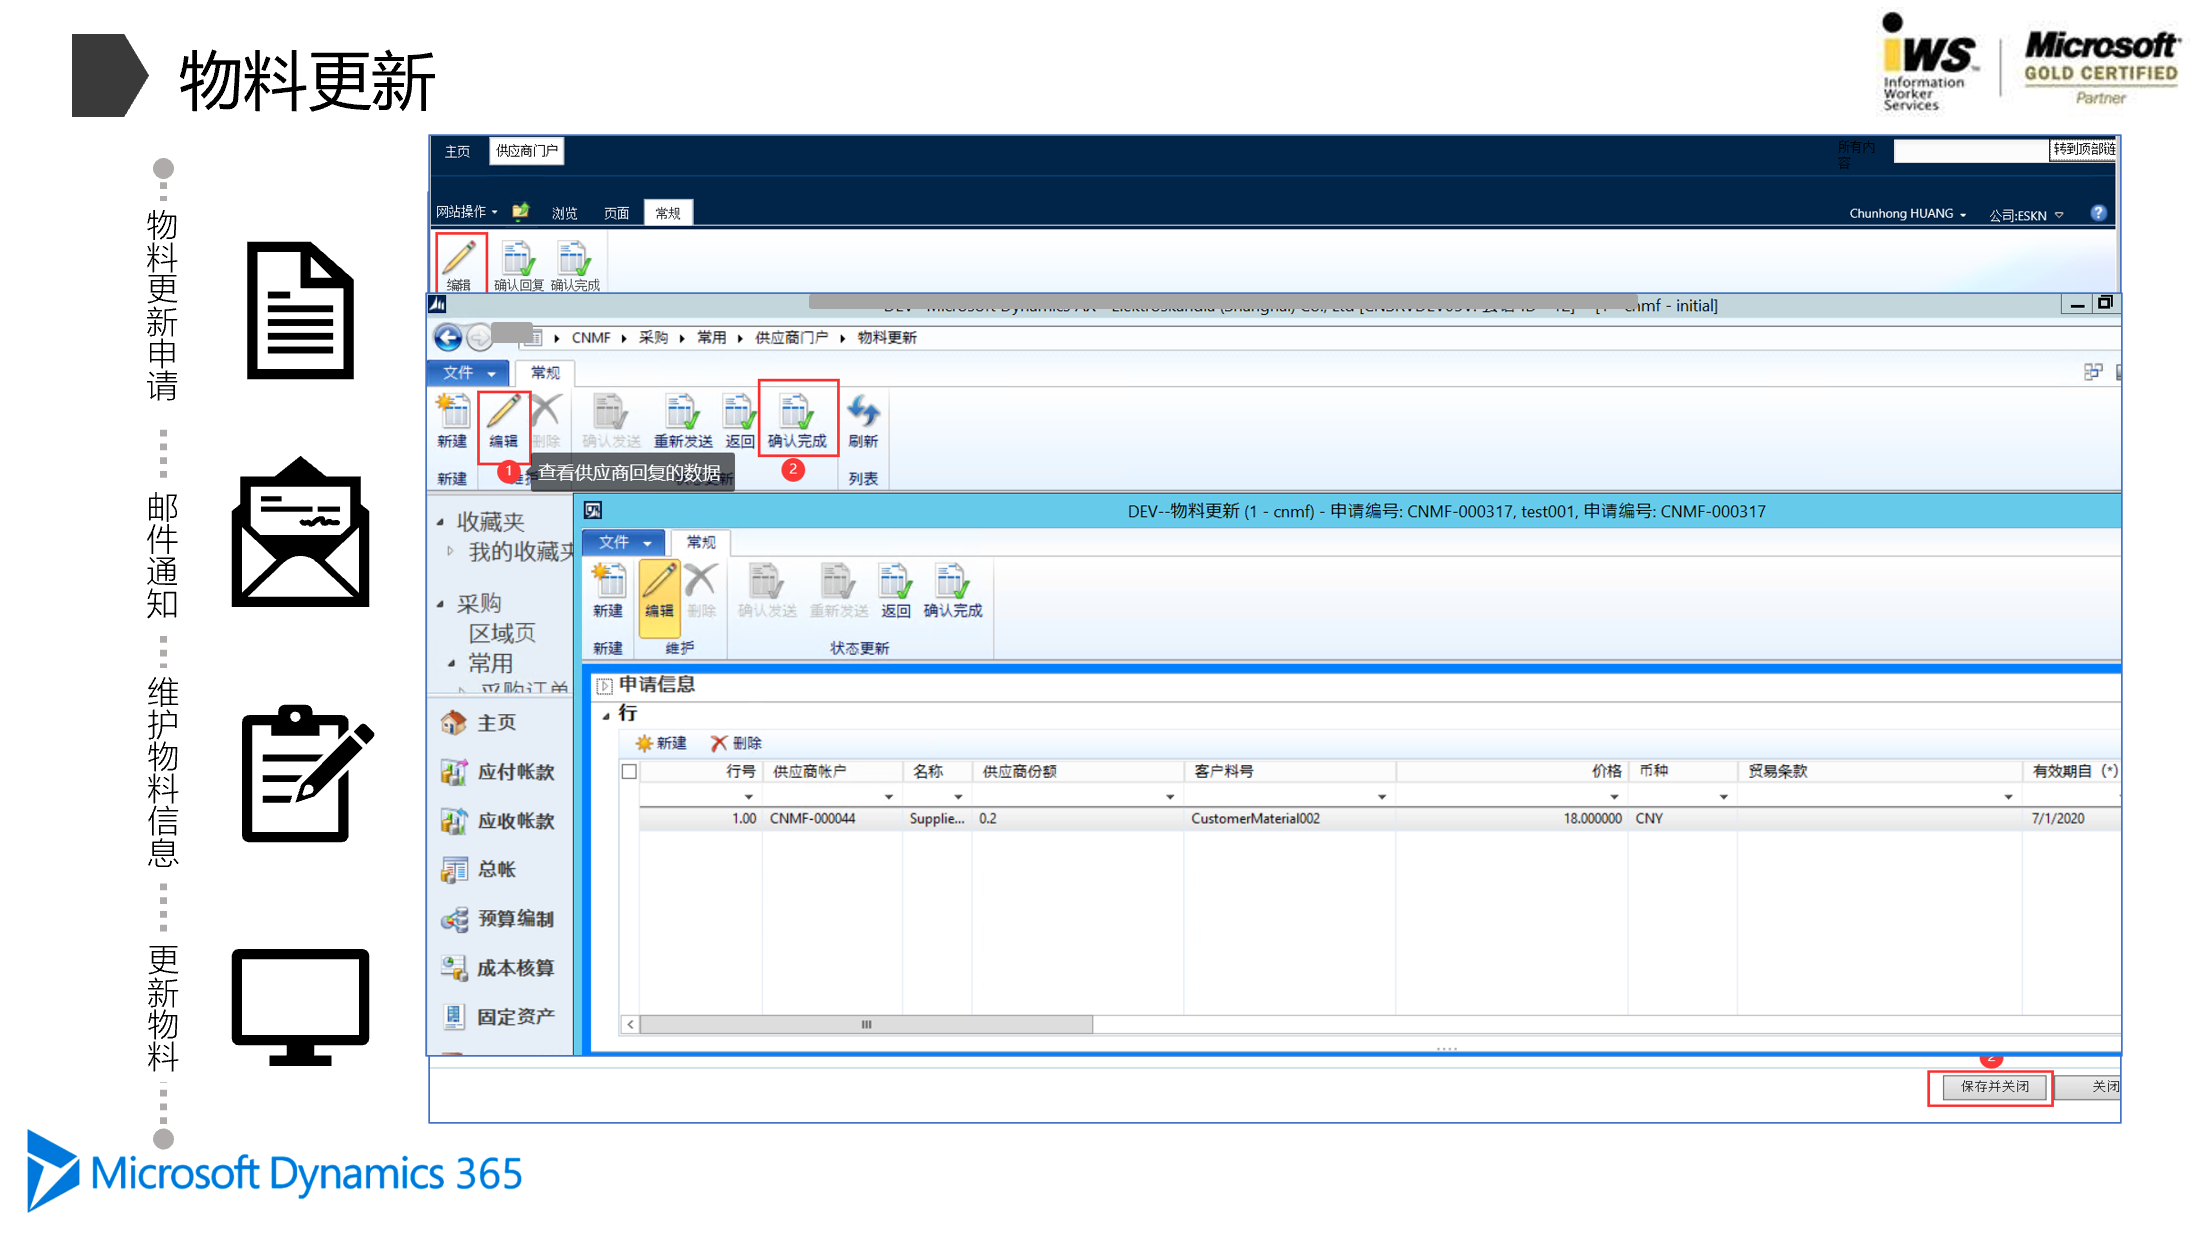Image resolution: width=2196 pixels, height=1235 pixels.
Task: Collapse the 收藏夹 tree node
Action: pyautogui.click(x=440, y=522)
